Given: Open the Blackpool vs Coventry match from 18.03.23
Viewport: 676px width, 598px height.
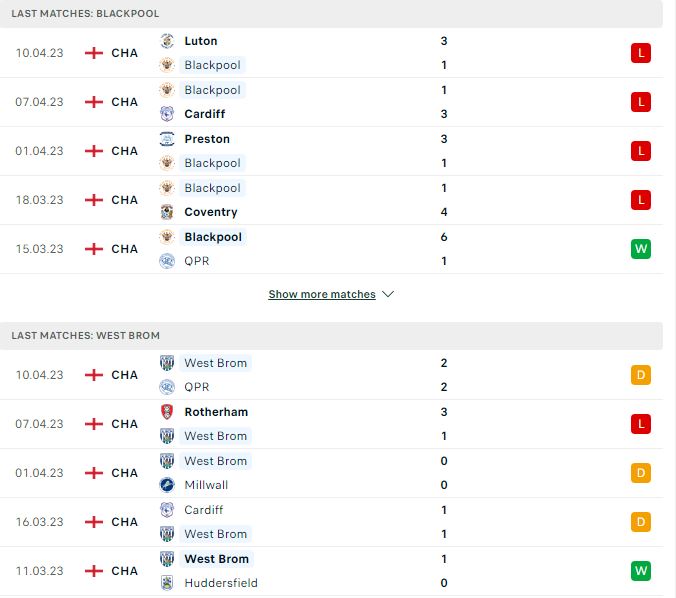Looking at the screenshot, I should tap(331, 200).
